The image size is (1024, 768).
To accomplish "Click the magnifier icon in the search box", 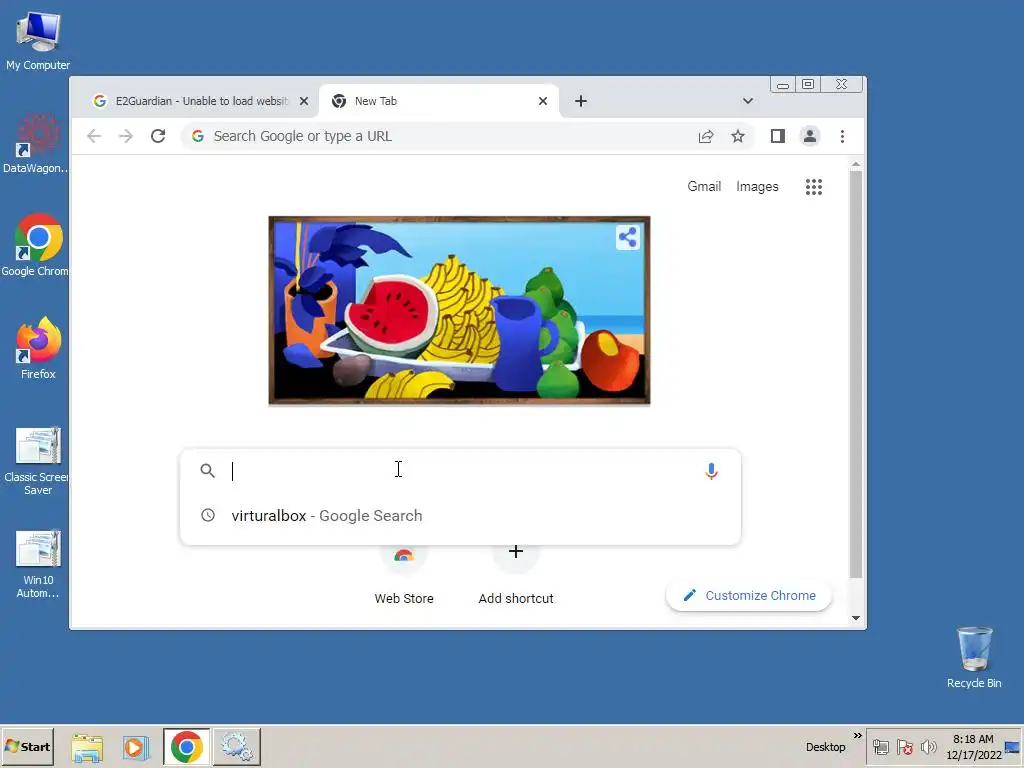I will (x=208, y=470).
